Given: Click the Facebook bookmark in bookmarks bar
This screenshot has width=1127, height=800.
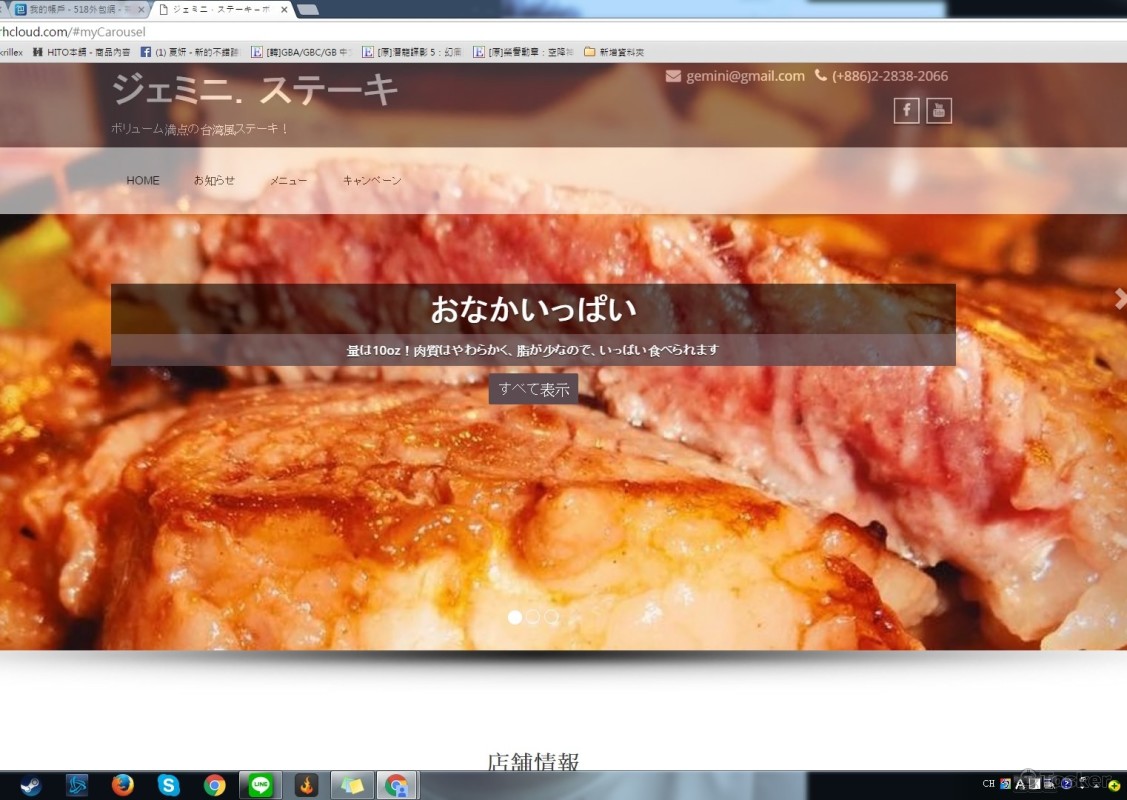Looking at the screenshot, I should point(189,52).
